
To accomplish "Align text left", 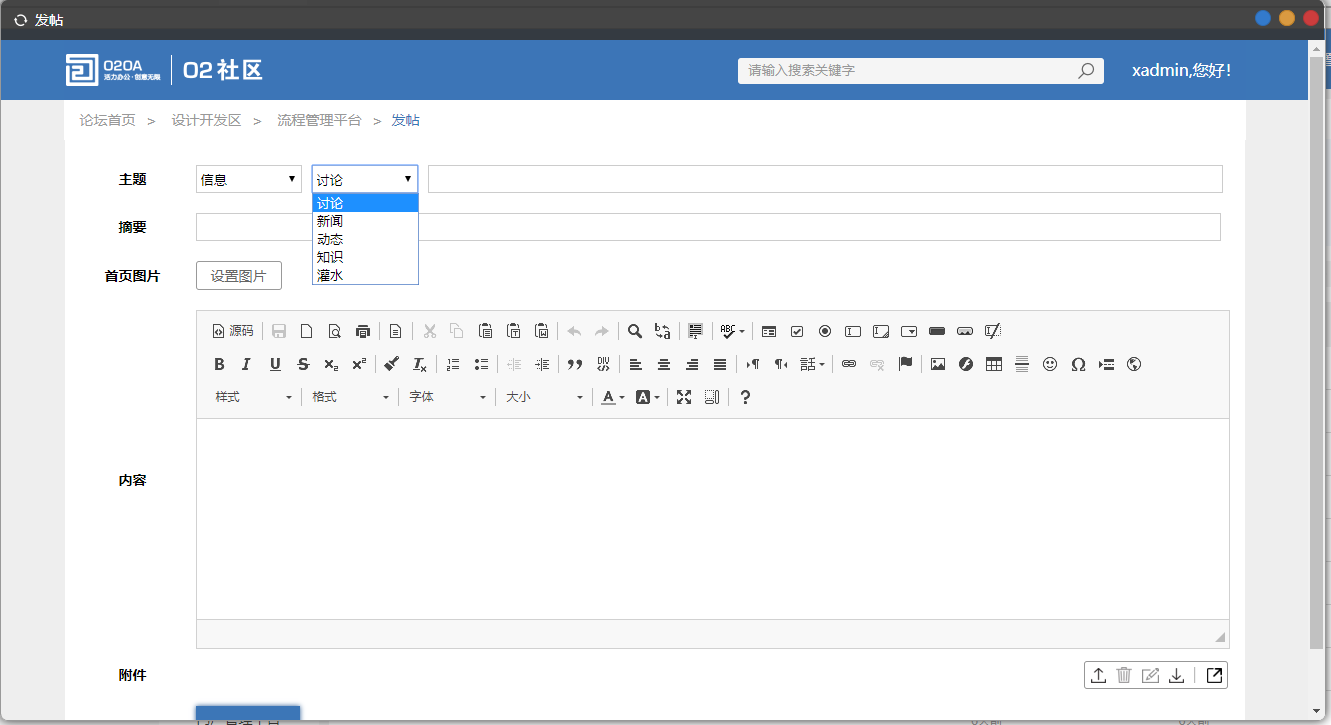I will pyautogui.click(x=636, y=364).
